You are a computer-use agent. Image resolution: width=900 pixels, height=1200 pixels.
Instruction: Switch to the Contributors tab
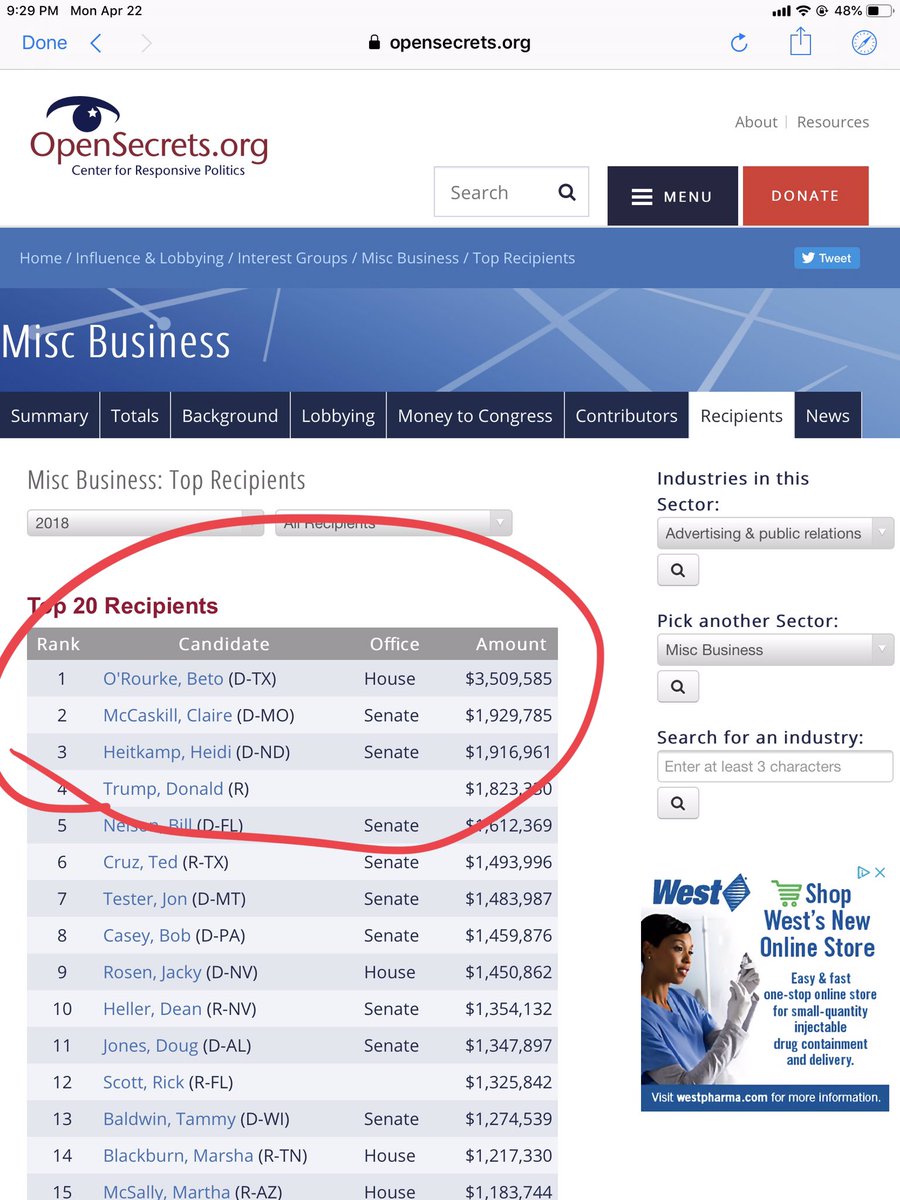pyautogui.click(x=626, y=416)
